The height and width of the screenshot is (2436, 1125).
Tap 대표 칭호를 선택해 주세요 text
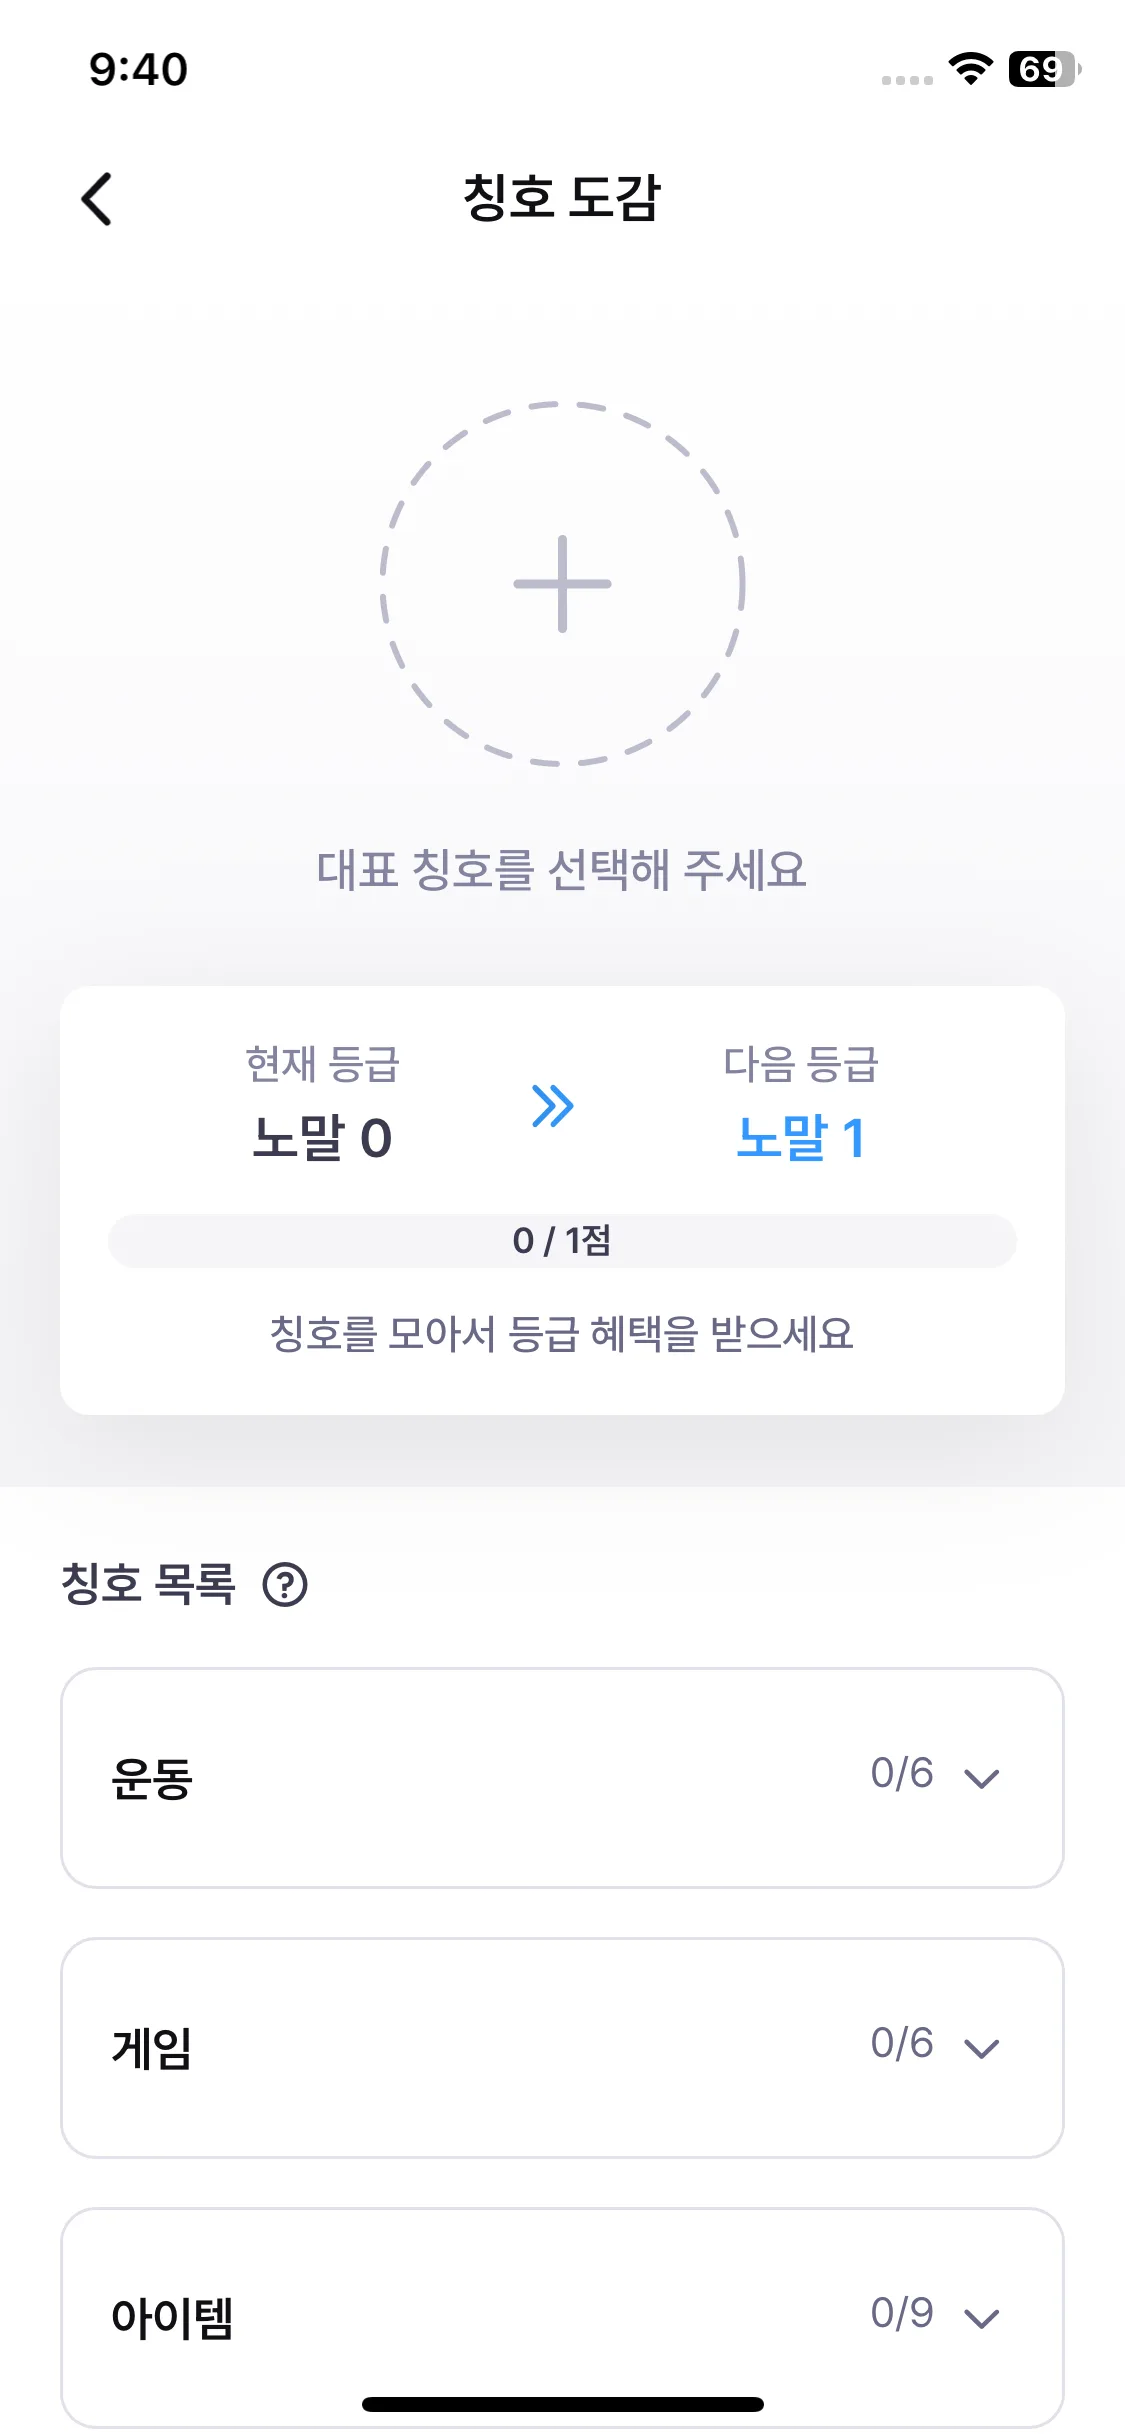pyautogui.click(x=562, y=869)
